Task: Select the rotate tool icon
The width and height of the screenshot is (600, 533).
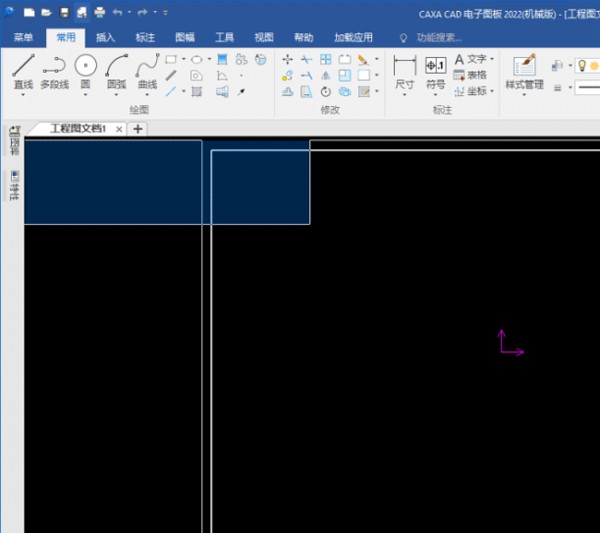Action: tap(326, 91)
